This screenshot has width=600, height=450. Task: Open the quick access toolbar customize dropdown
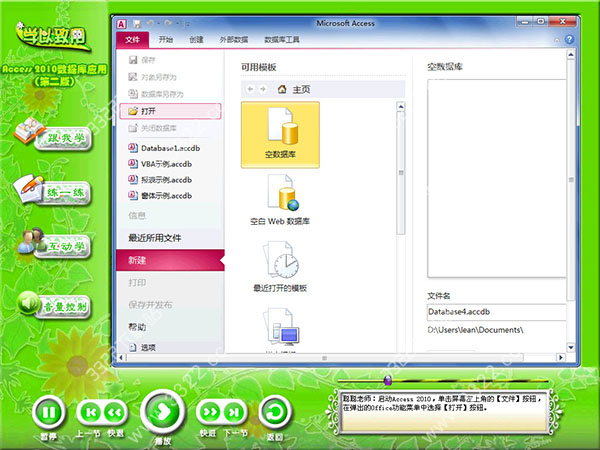pos(188,24)
